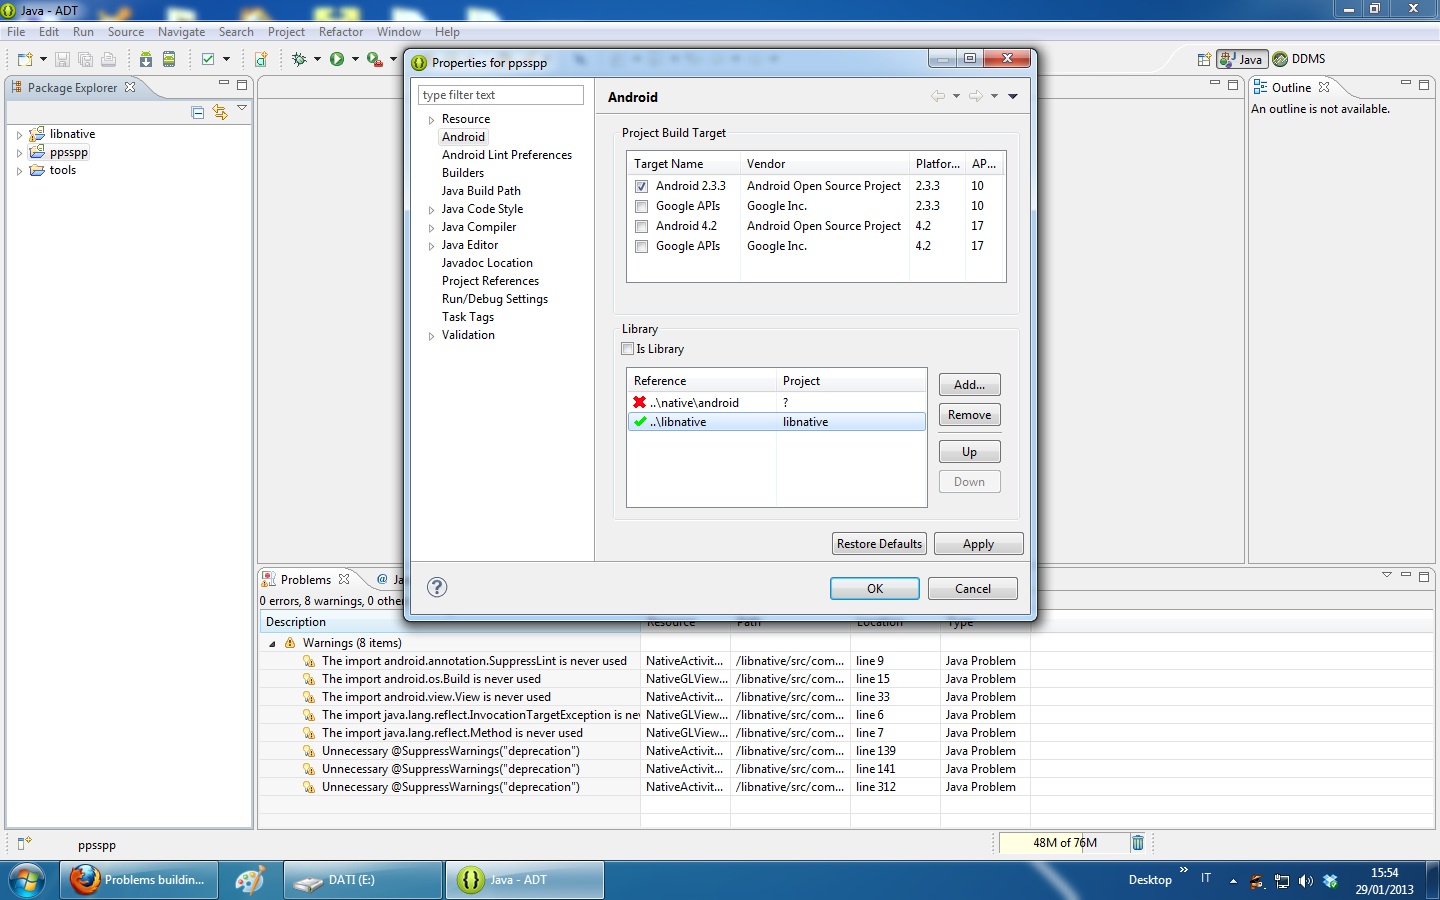The height and width of the screenshot is (900, 1440).
Task: Close the Package Explorer view tab
Action: (x=130, y=87)
